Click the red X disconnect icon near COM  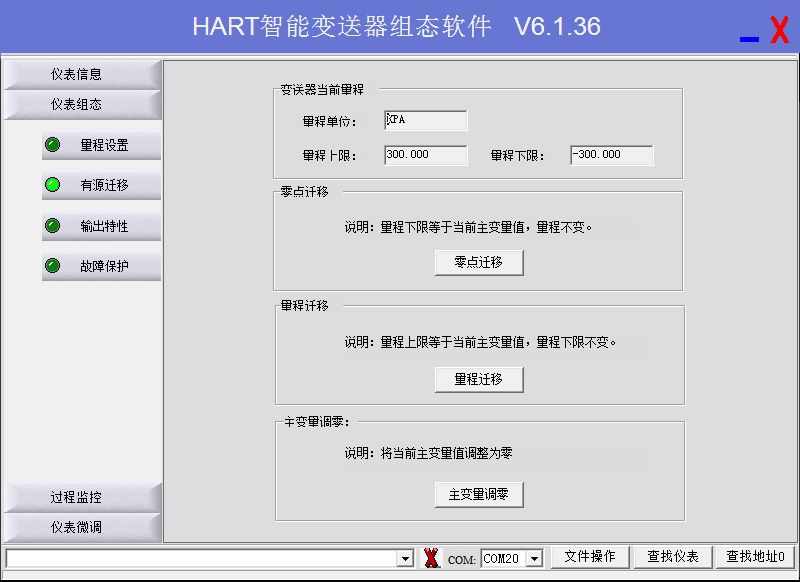point(431,558)
